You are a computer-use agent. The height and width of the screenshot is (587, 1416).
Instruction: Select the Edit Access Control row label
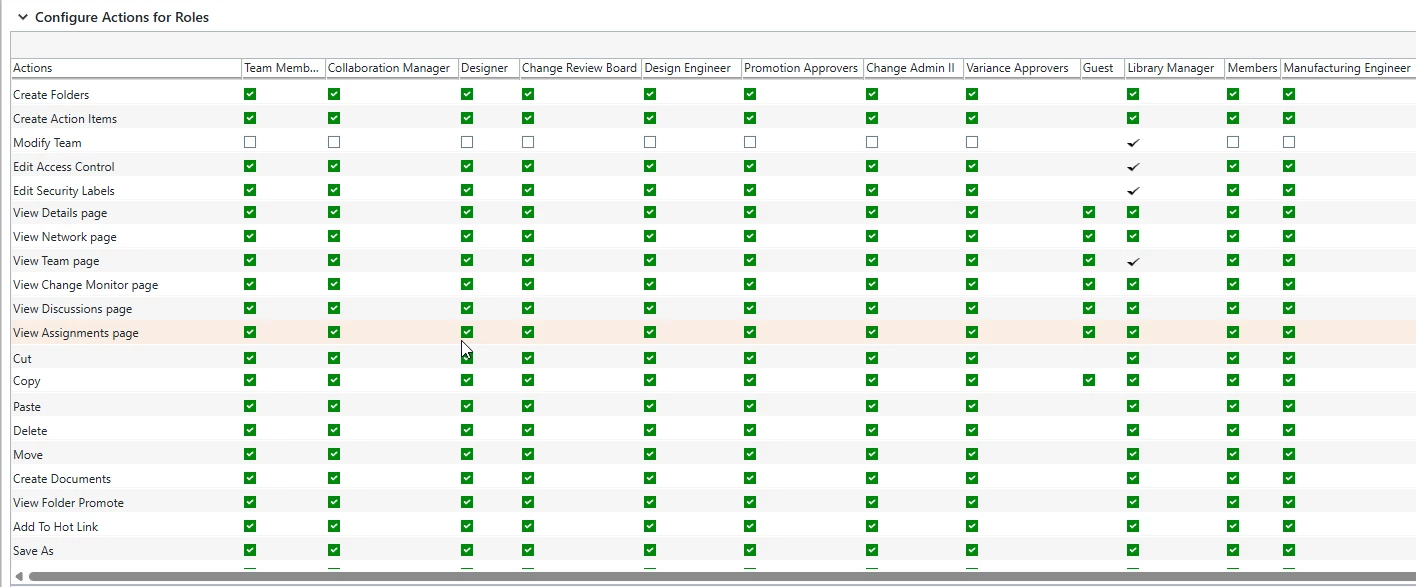64,167
